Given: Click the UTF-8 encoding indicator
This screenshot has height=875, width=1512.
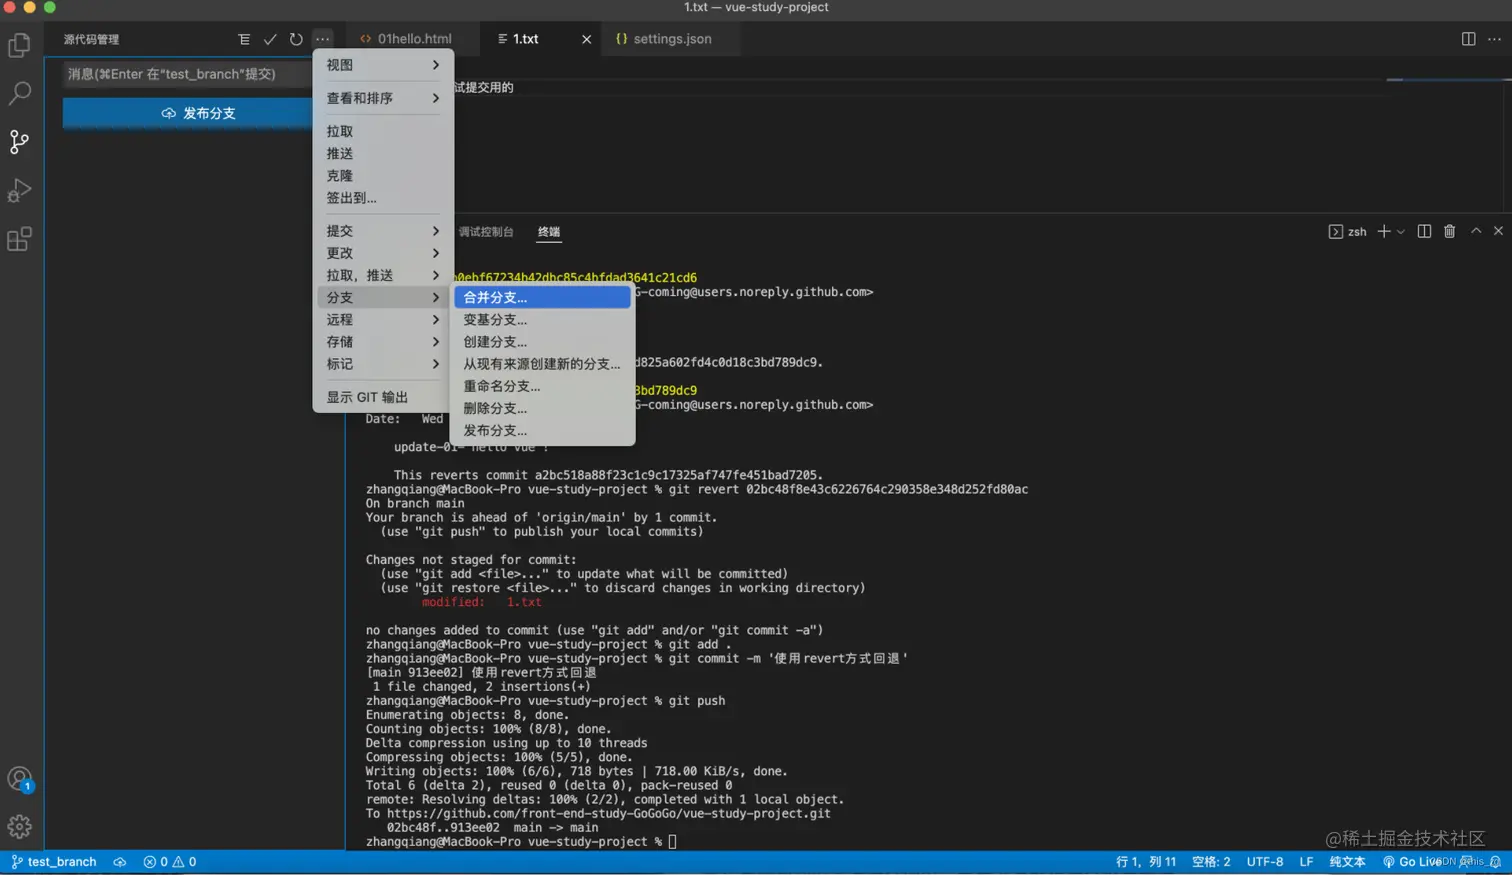Looking at the screenshot, I should [1265, 862].
